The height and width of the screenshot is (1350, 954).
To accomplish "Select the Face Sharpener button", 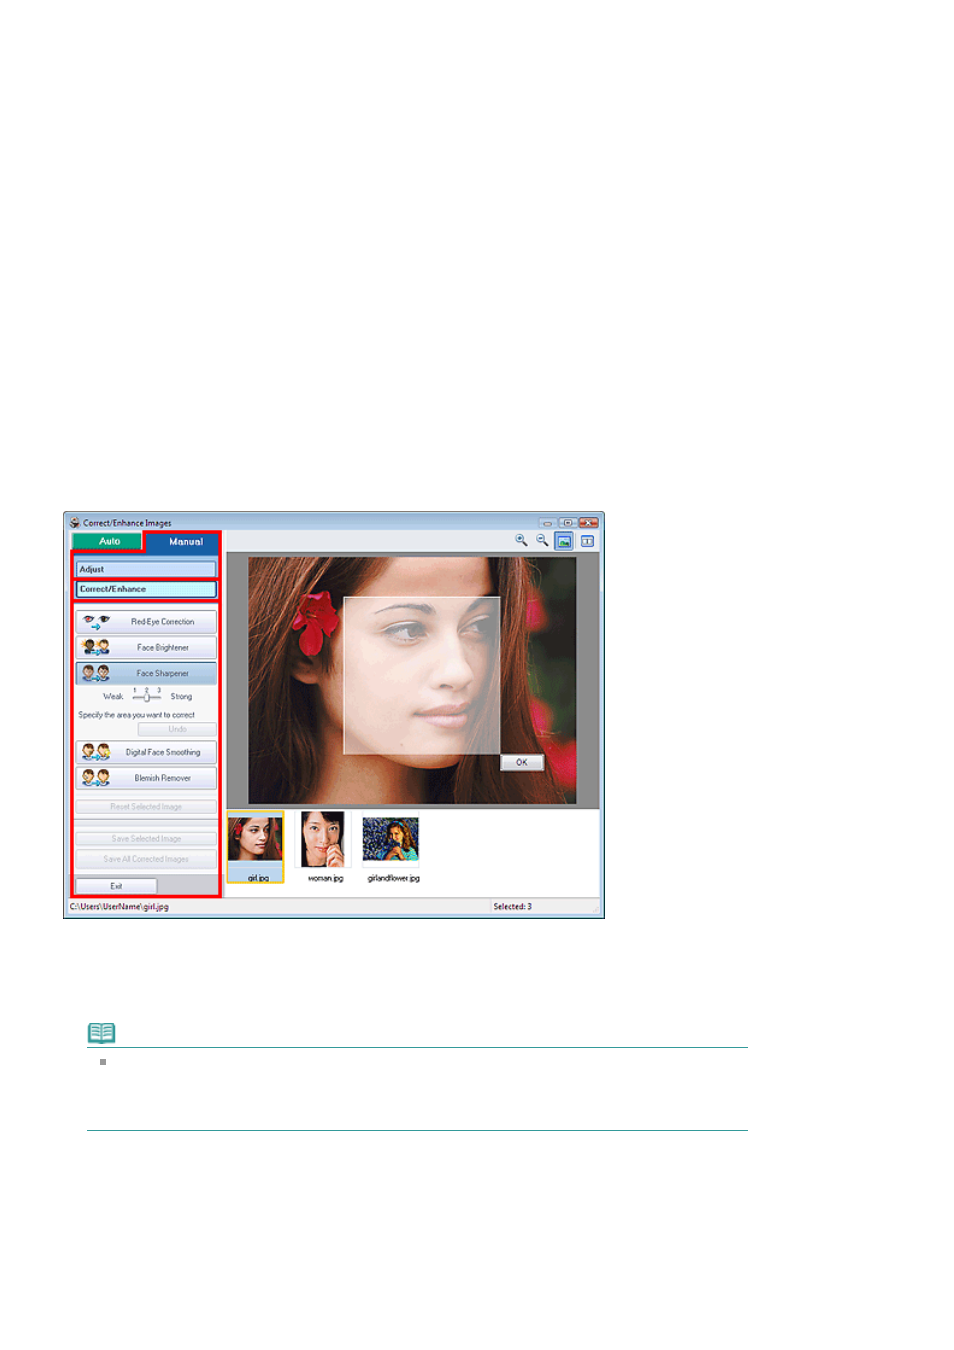I will coord(146,673).
